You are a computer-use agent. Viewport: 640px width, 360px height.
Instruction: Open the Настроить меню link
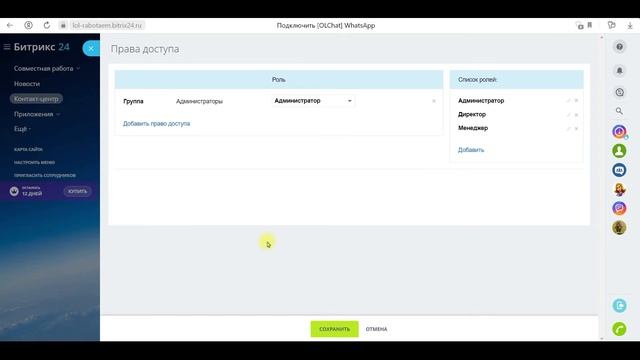pyautogui.click(x=34, y=162)
